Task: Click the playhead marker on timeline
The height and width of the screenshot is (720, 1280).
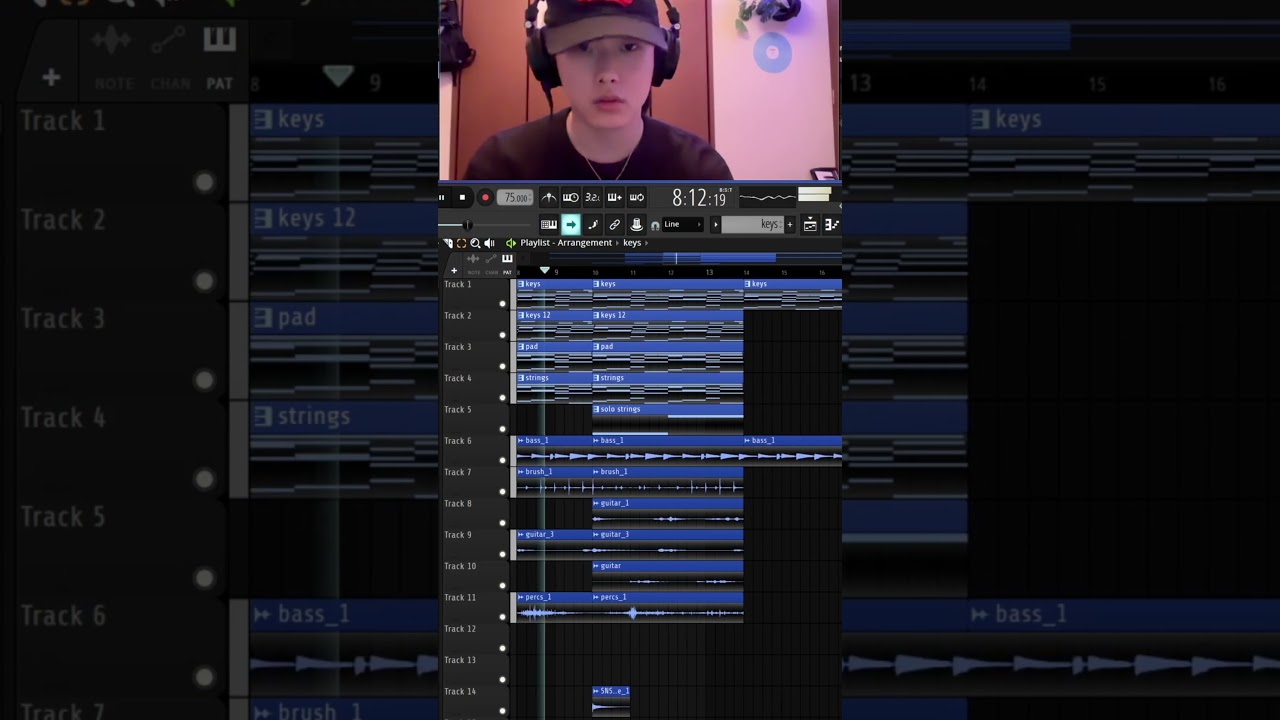Action: pyautogui.click(x=544, y=270)
